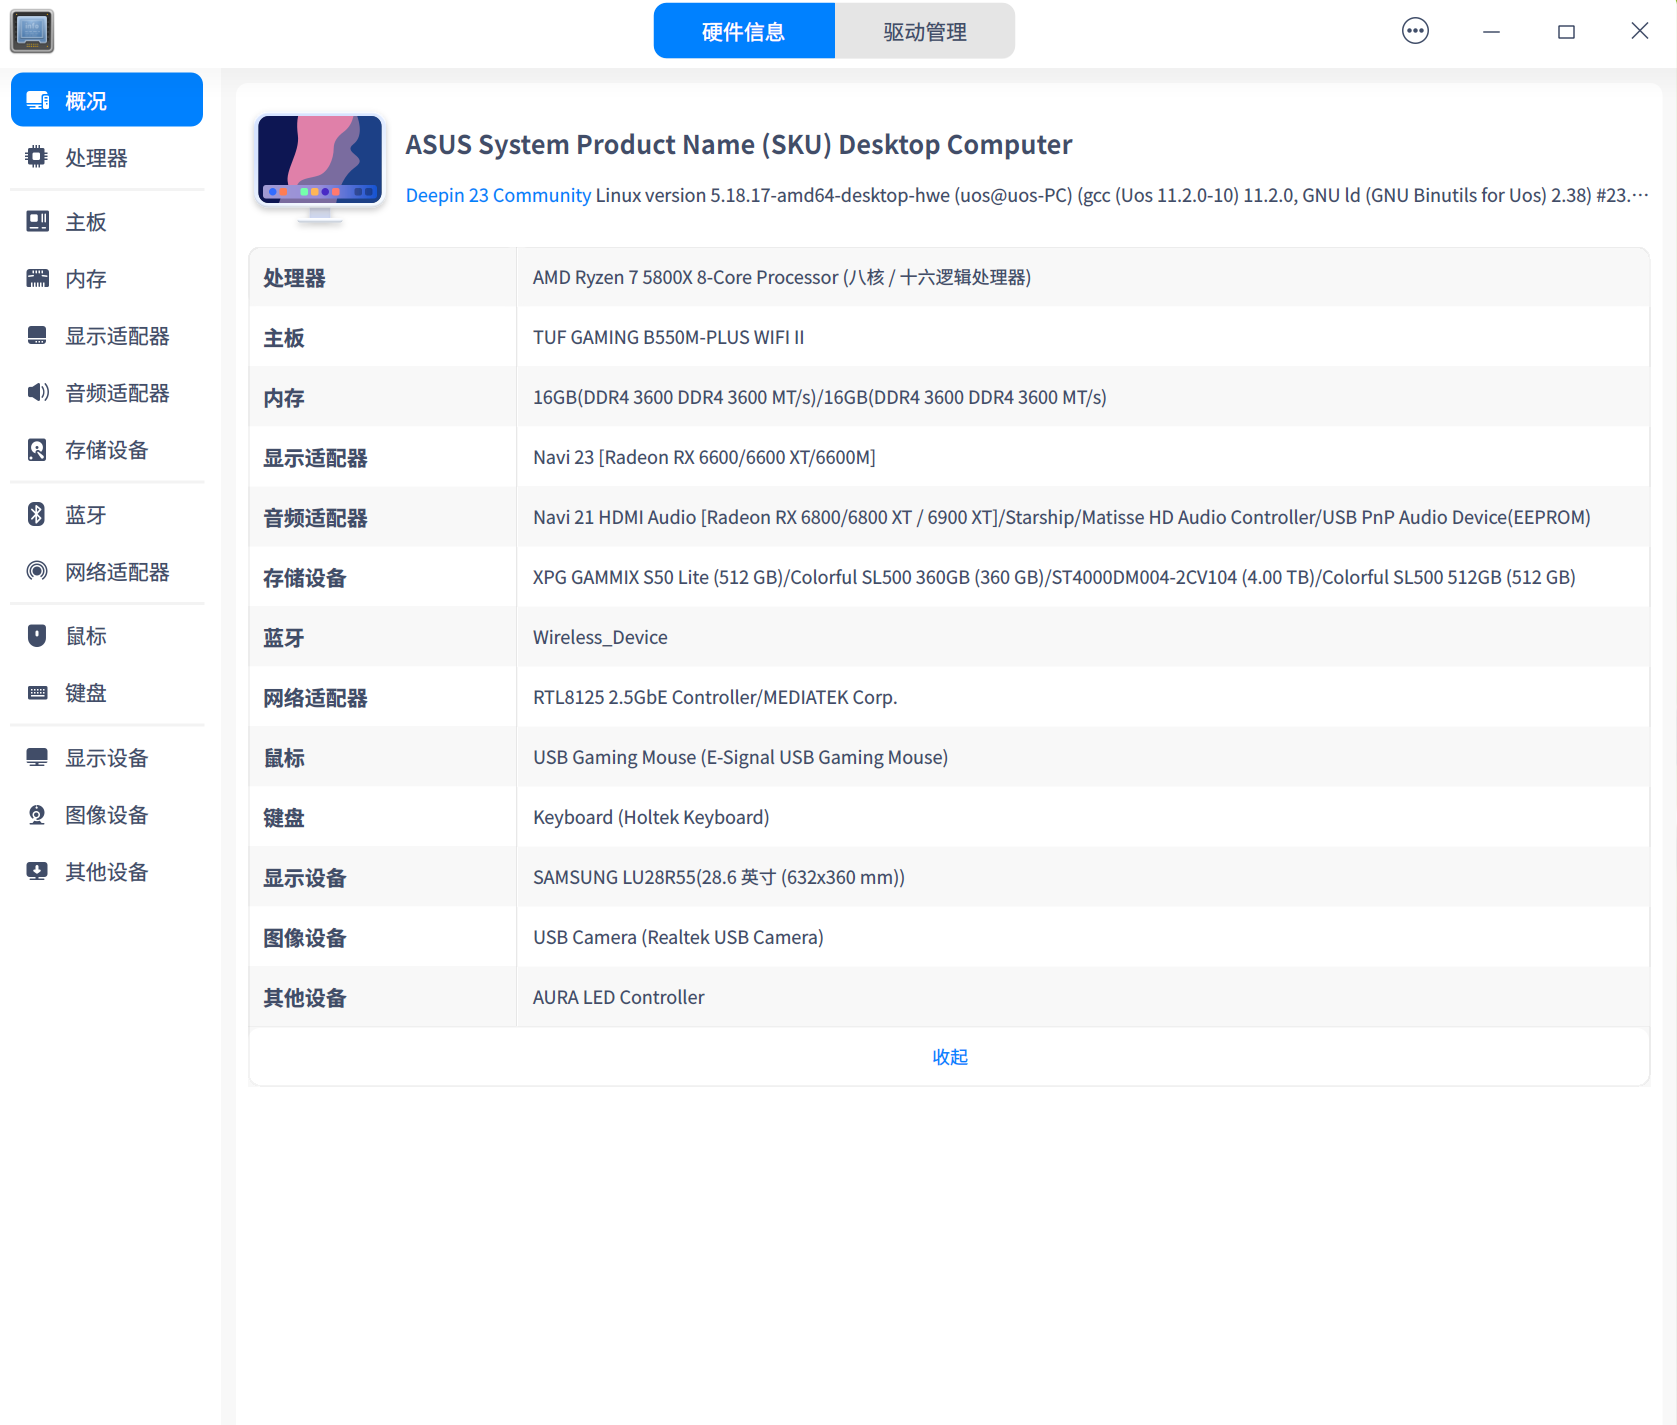The height and width of the screenshot is (1425, 1677).
Task: Open the 处理器 sidebar entry
Action: point(107,157)
